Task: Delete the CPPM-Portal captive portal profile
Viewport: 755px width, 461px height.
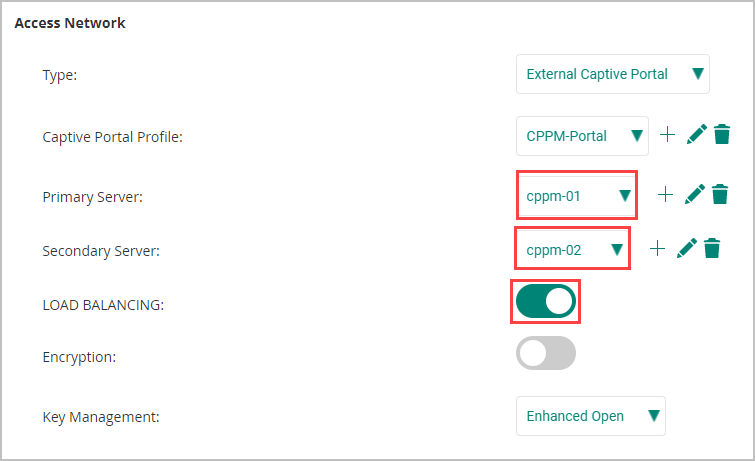Action: (722, 134)
